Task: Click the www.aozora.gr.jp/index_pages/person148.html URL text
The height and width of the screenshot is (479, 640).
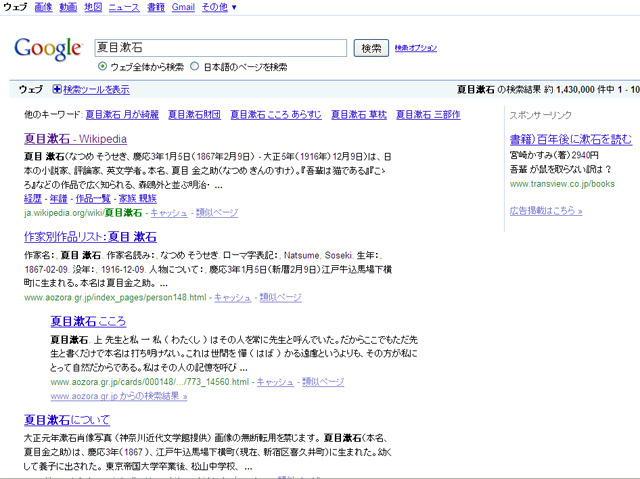Action: (115, 297)
